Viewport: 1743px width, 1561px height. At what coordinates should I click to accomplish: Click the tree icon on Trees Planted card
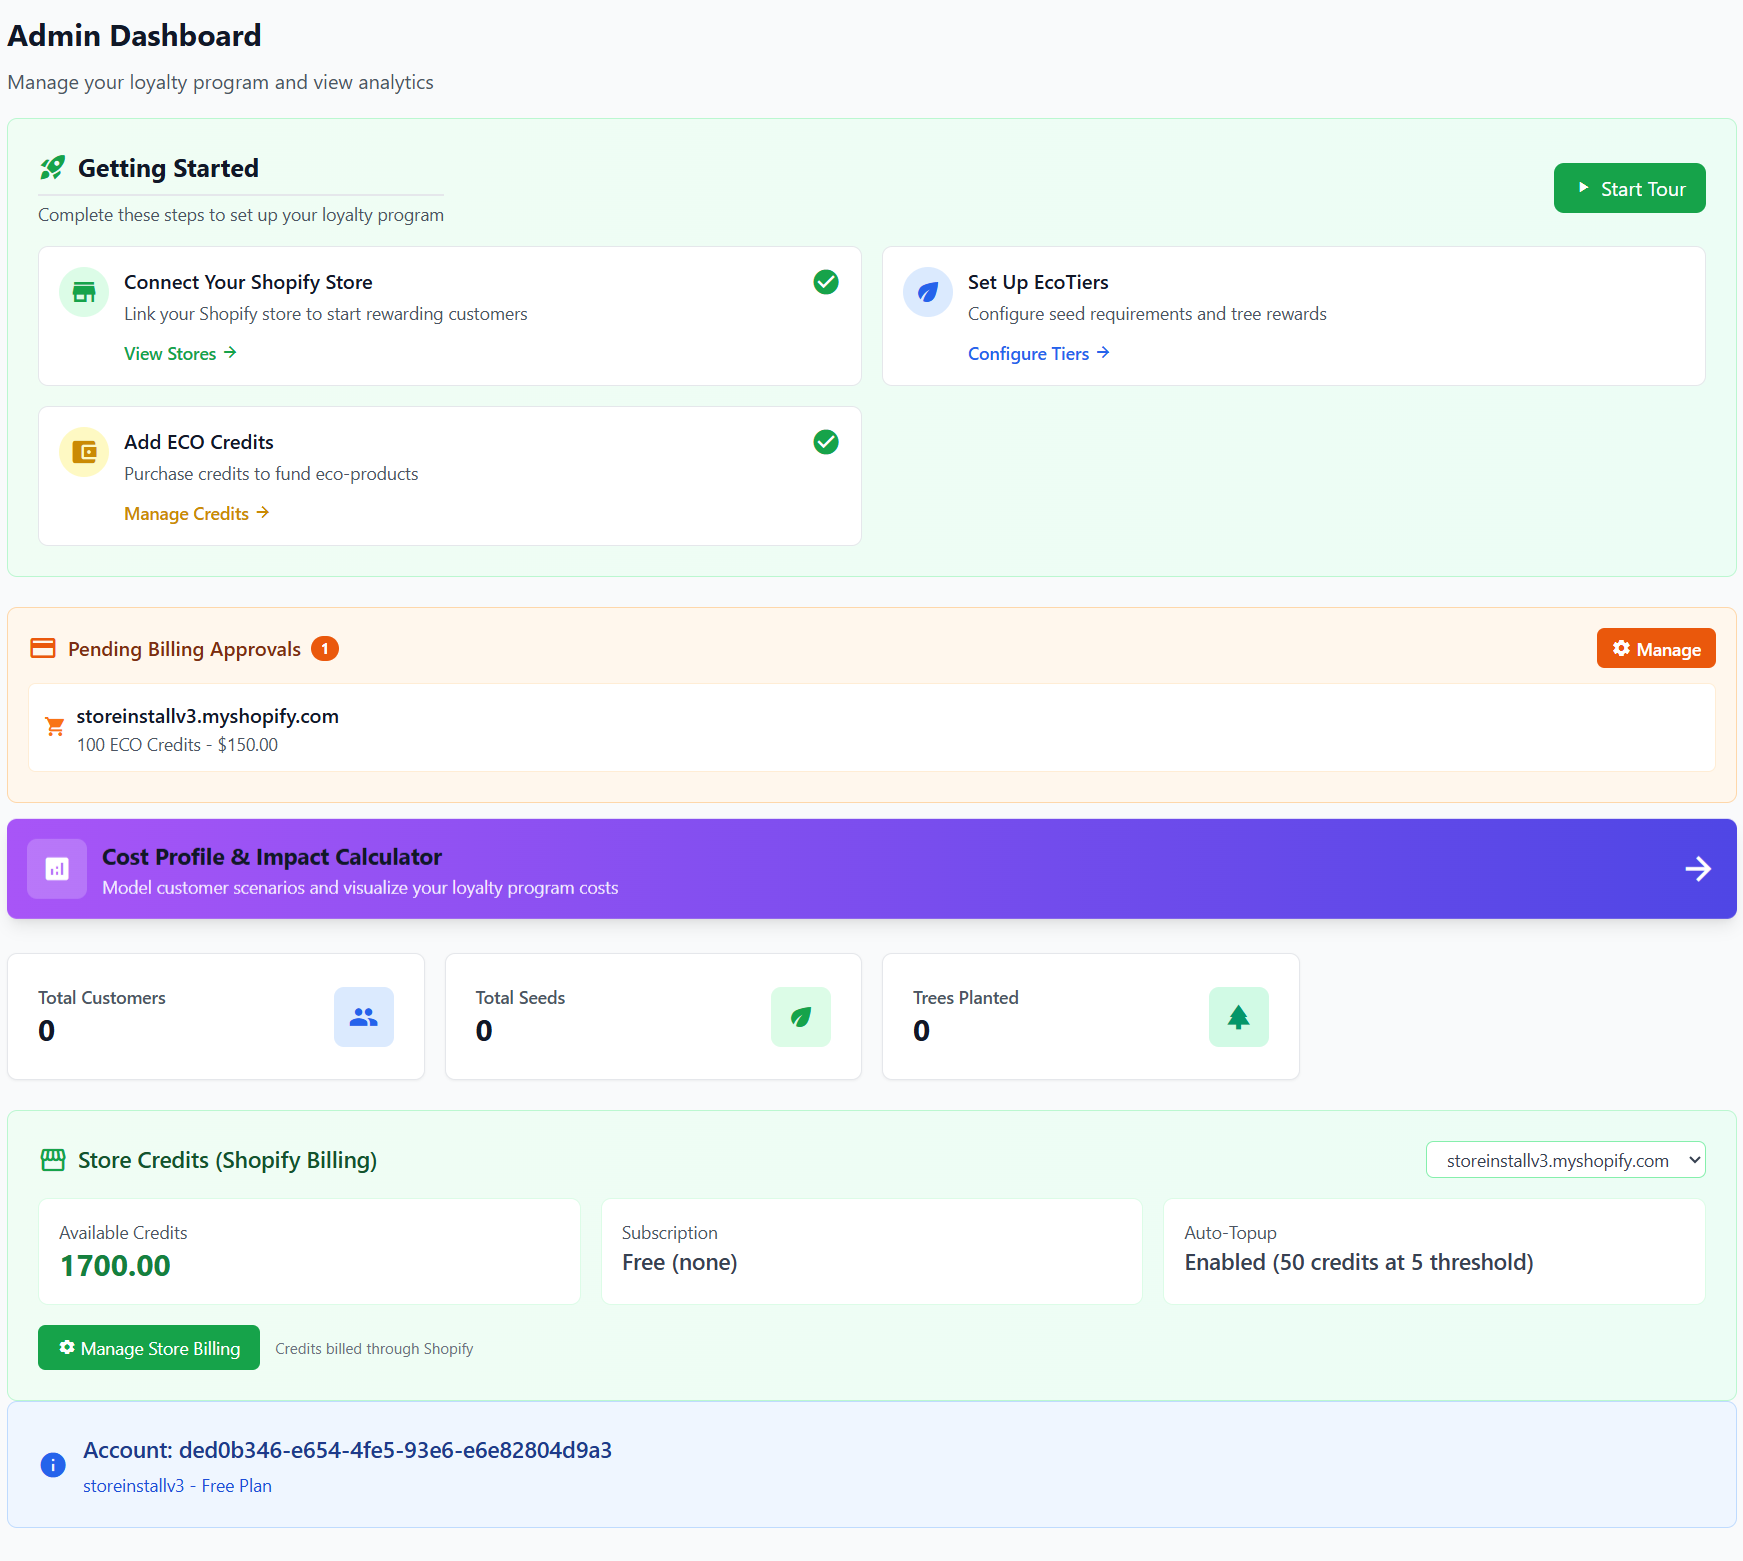(x=1239, y=1017)
